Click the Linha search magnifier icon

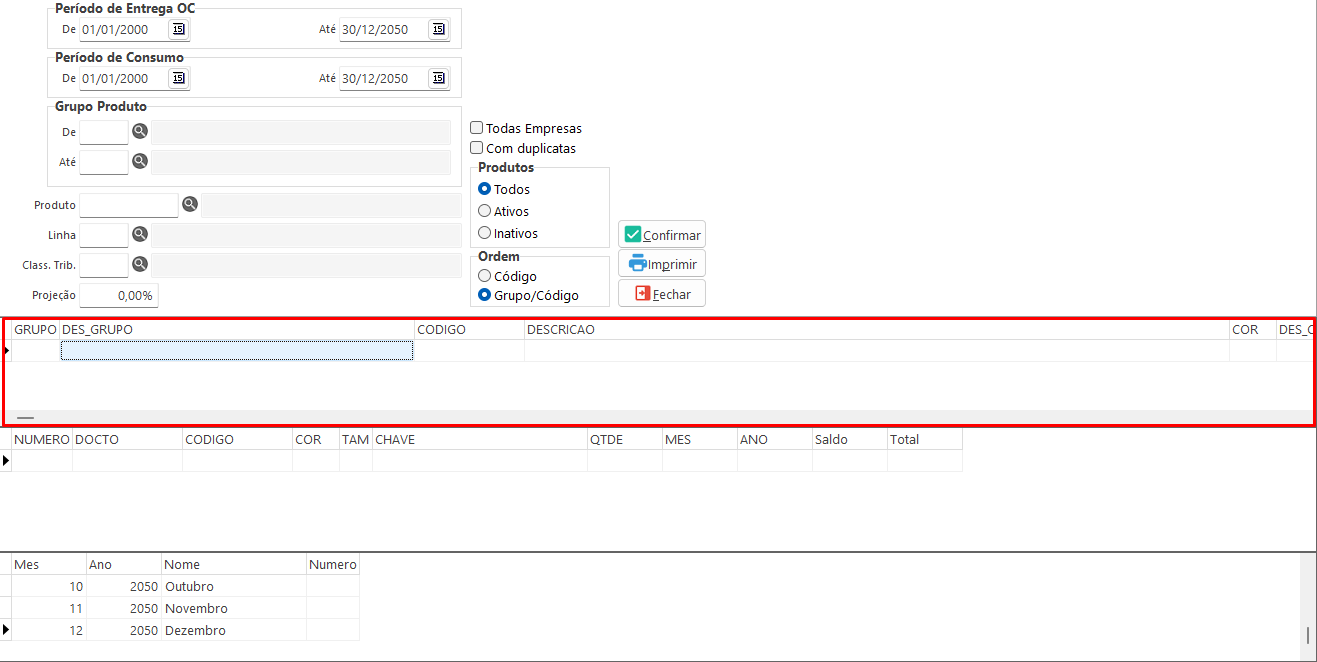[140, 235]
